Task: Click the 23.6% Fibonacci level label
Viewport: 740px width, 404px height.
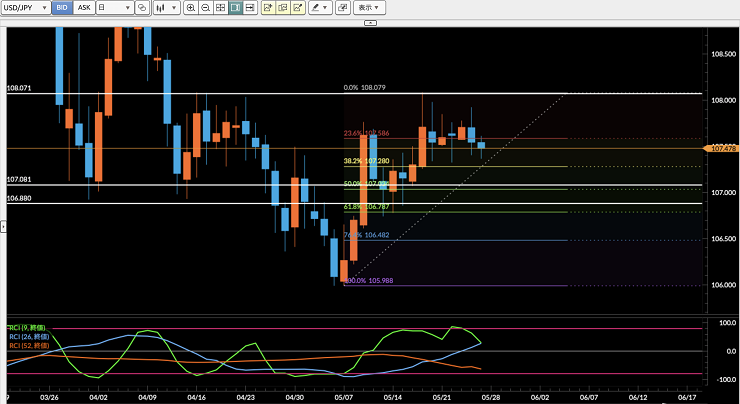Action: [366, 133]
